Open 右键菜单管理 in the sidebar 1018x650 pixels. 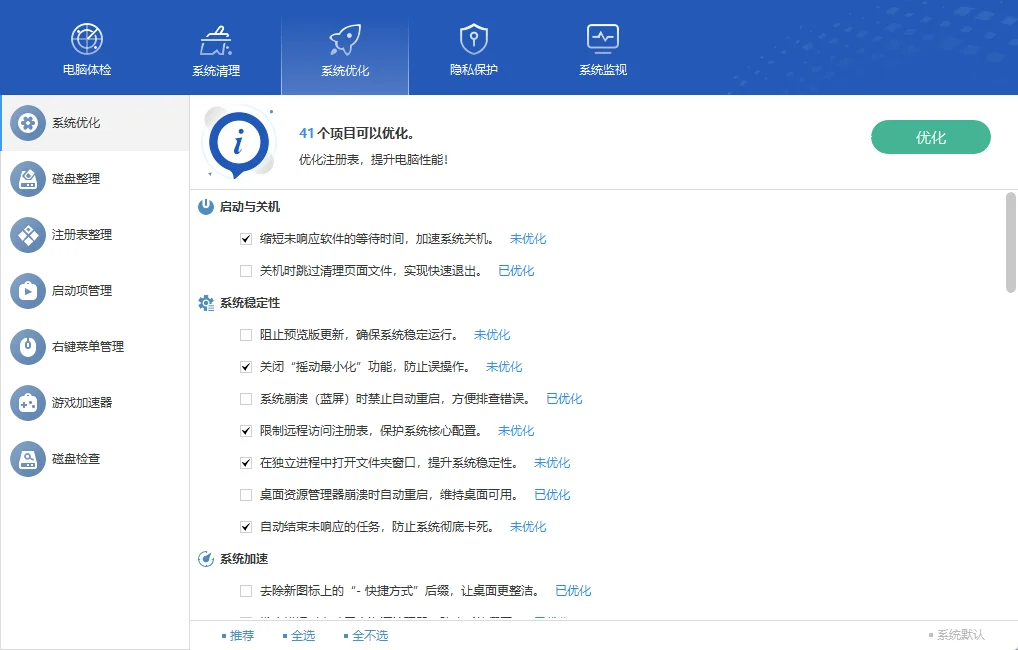tap(88, 346)
